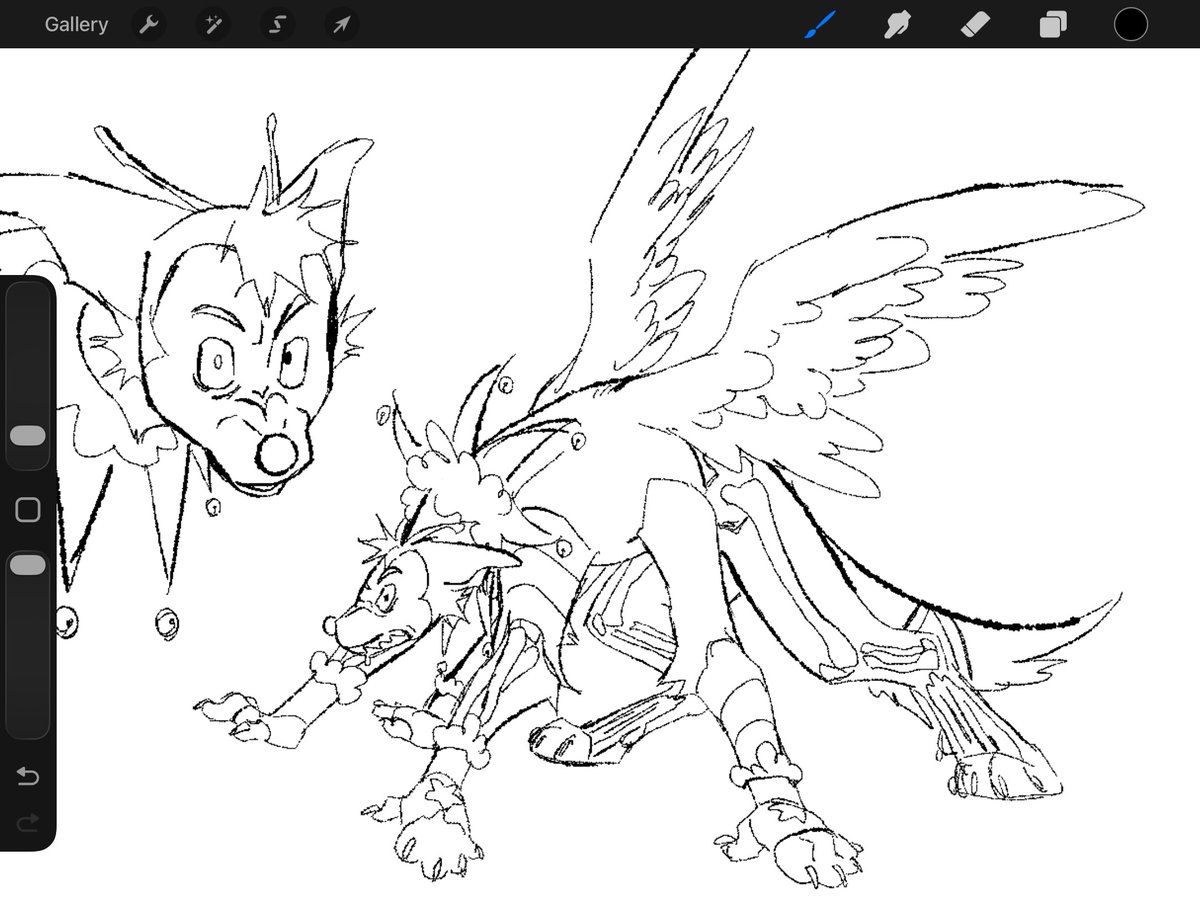Select the Brush tool
This screenshot has height=900, width=1200.
coord(820,24)
